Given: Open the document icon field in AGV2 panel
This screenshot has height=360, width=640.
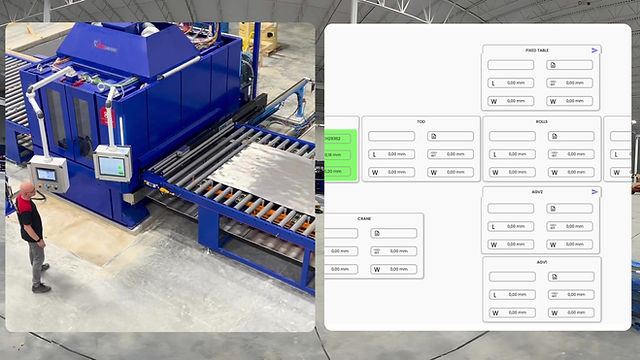Looking at the screenshot, I should coord(569,209).
